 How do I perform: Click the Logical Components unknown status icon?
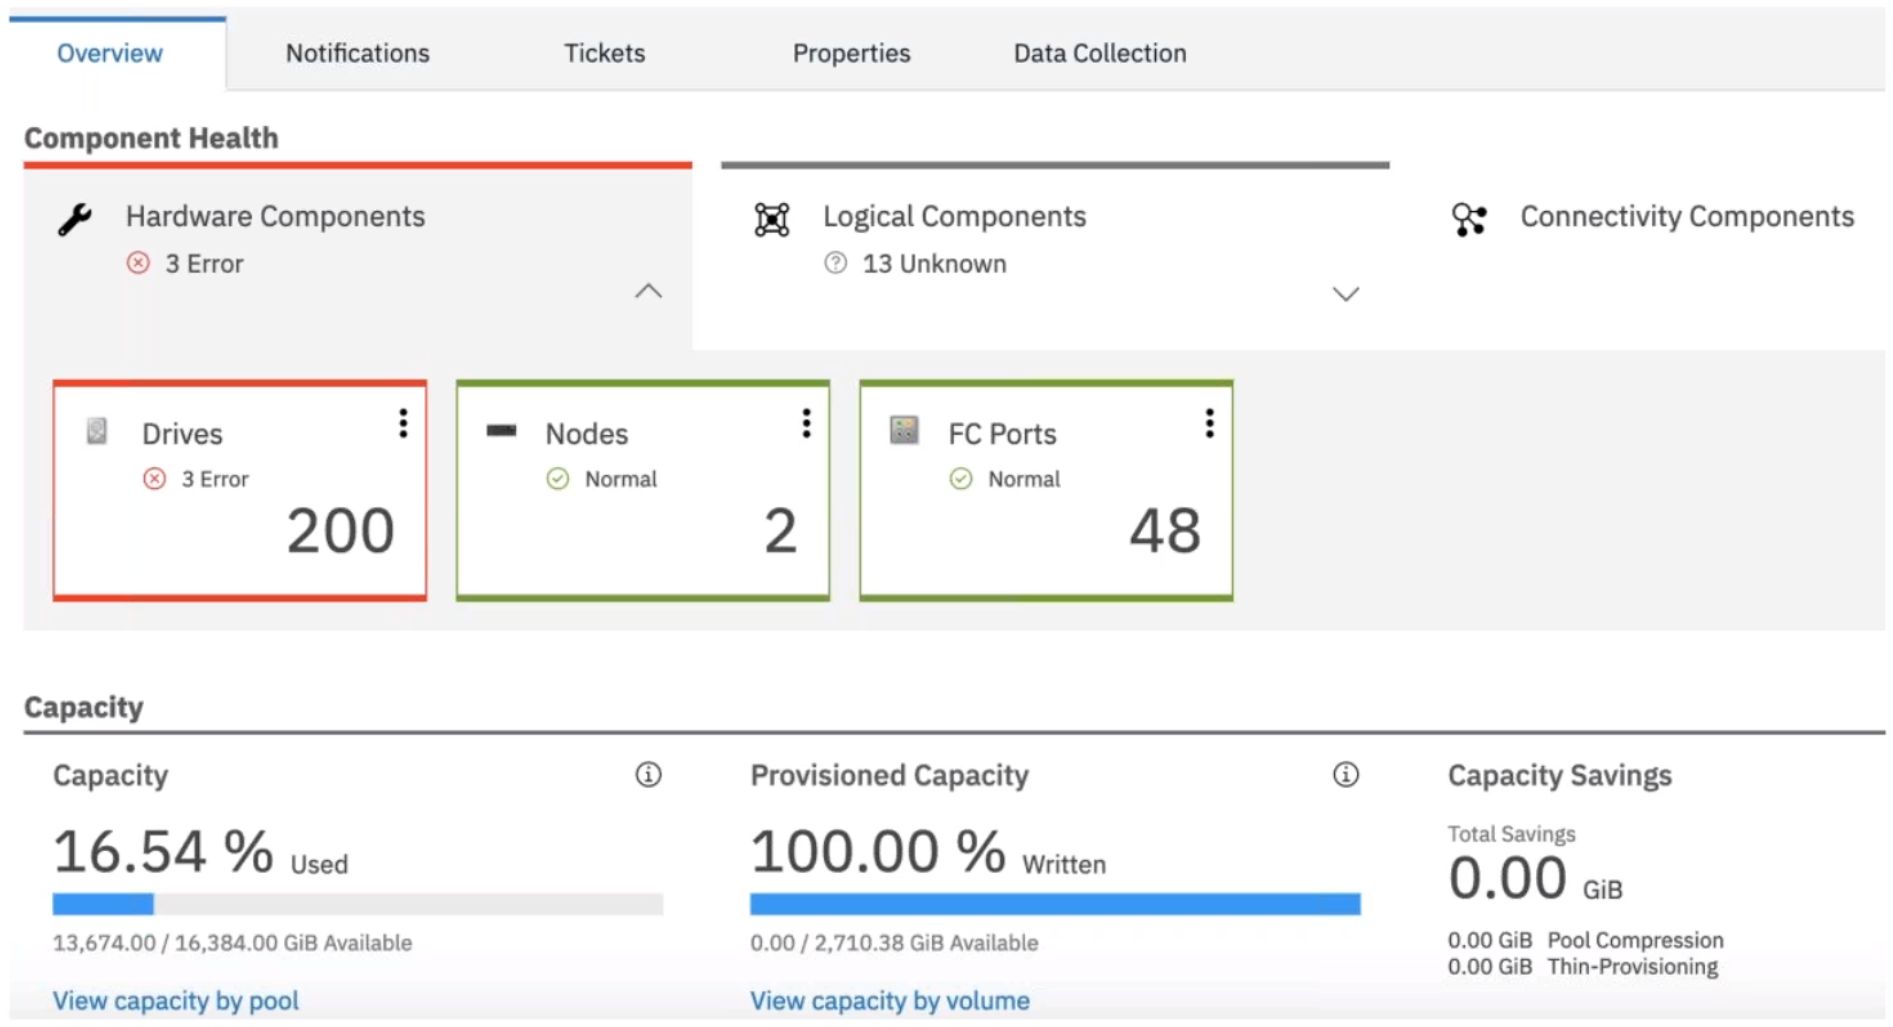[x=836, y=263]
